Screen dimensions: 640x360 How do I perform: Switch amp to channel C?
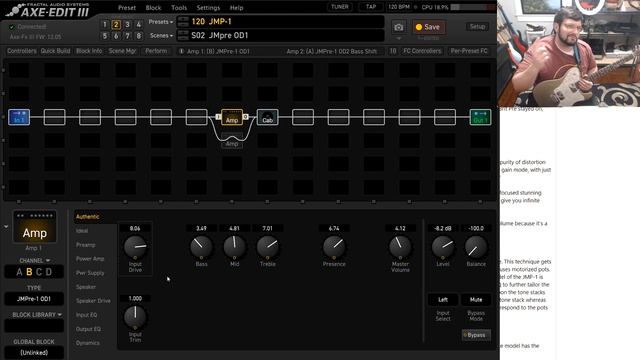click(x=39, y=272)
